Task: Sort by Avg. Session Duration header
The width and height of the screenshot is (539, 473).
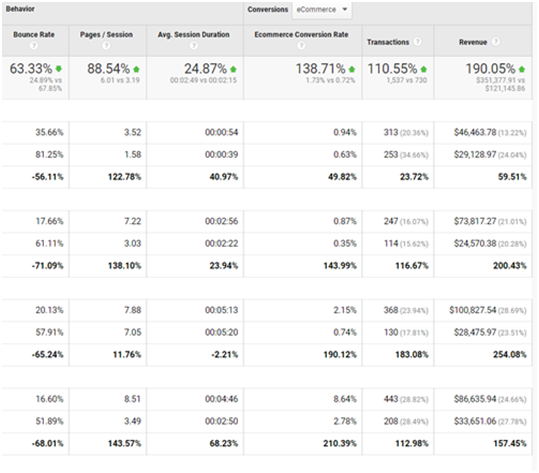Action: pyautogui.click(x=194, y=35)
